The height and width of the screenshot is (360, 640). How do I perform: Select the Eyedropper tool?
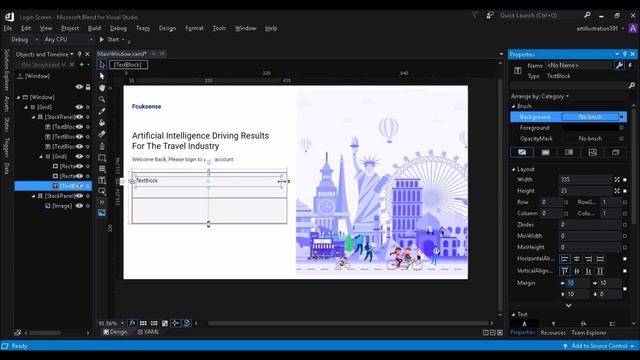(102, 111)
